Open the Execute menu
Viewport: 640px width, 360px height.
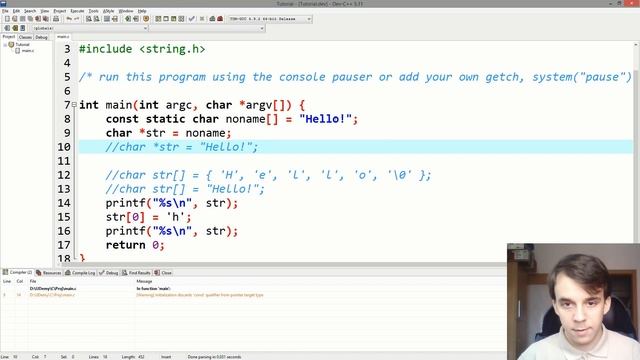pos(77,11)
